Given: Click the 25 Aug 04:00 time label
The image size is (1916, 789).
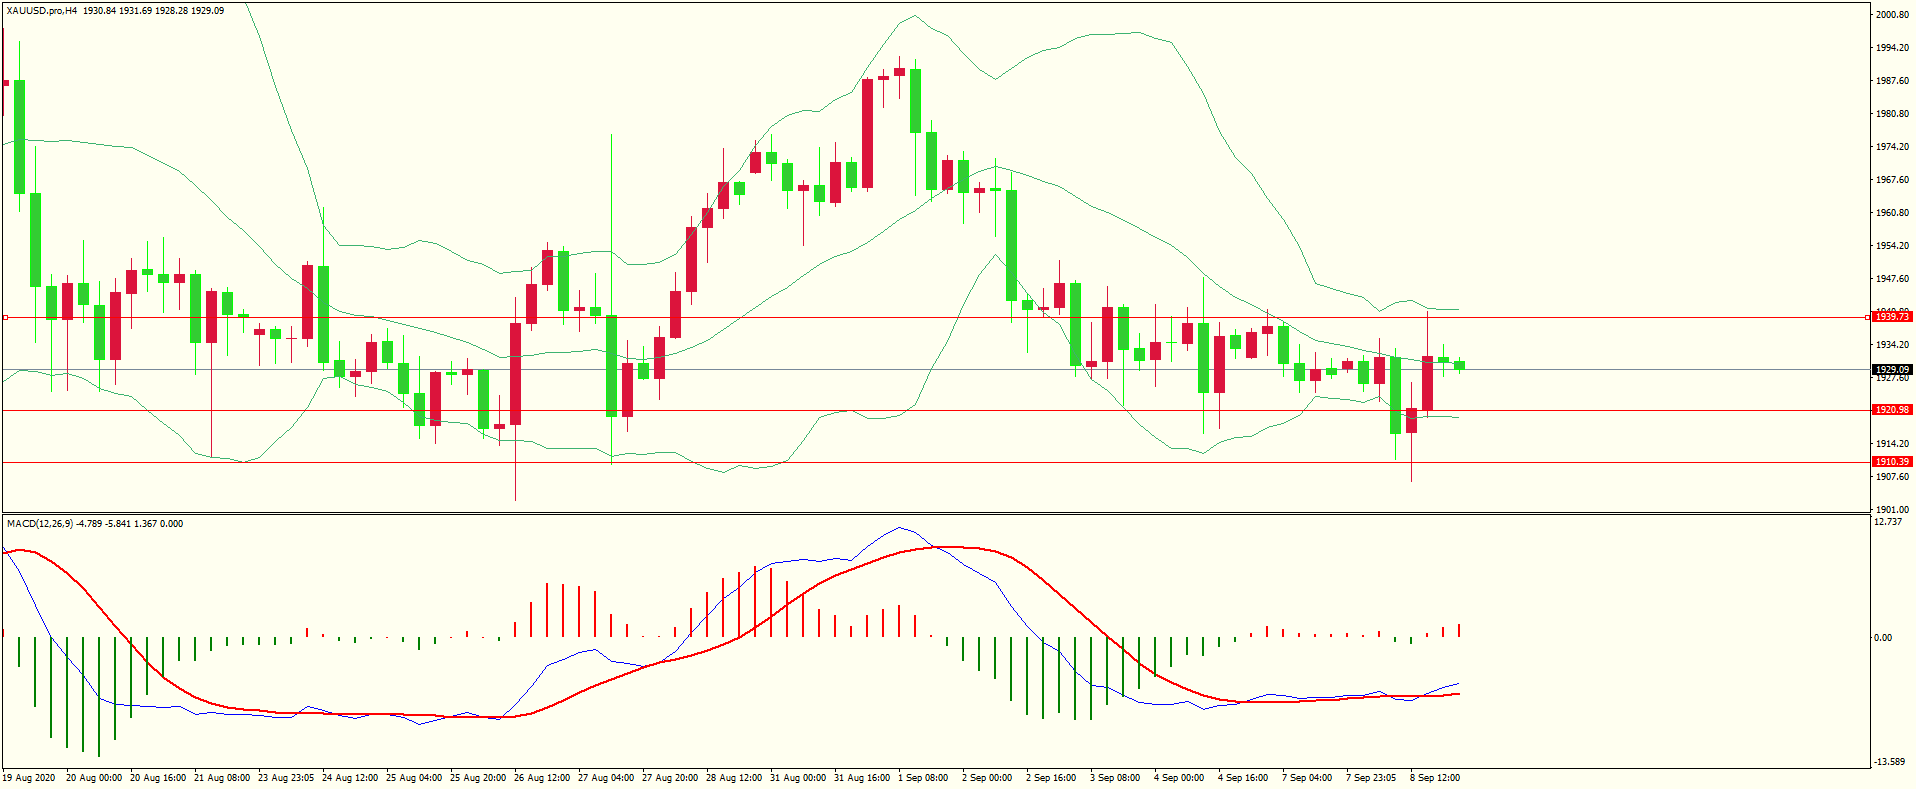Looking at the screenshot, I should 414,778.
